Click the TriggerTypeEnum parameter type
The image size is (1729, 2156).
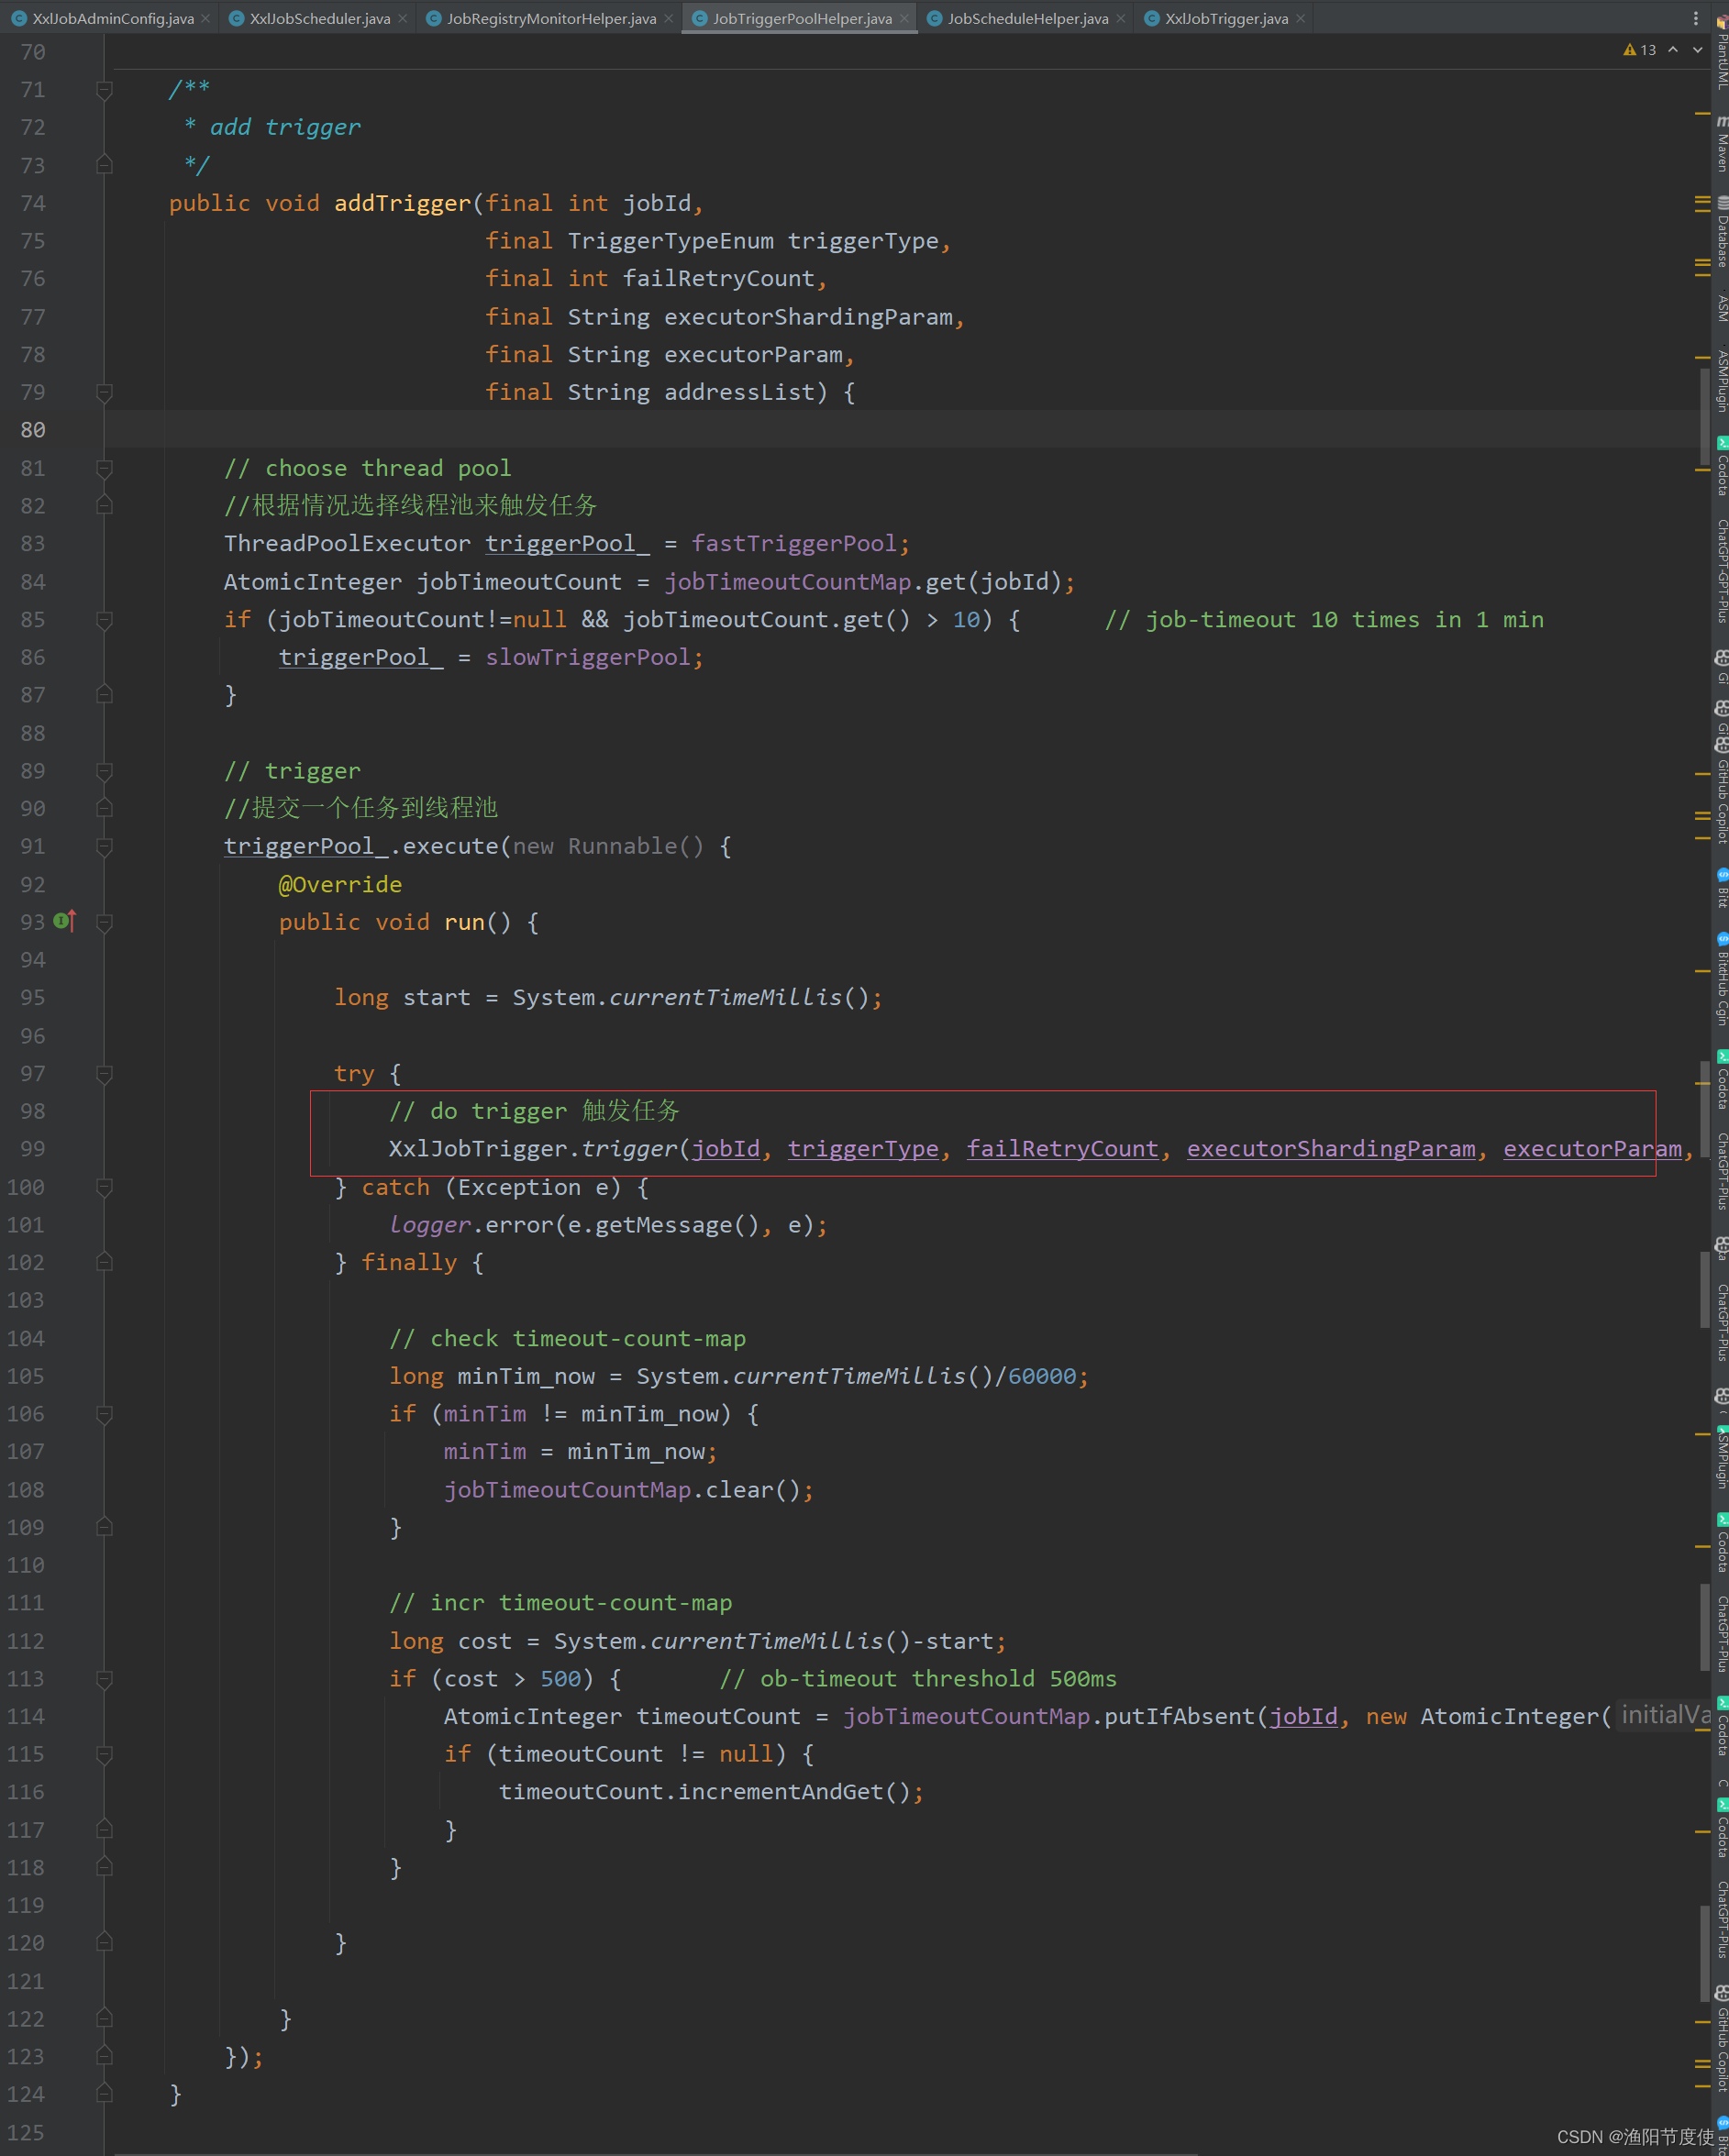point(671,241)
